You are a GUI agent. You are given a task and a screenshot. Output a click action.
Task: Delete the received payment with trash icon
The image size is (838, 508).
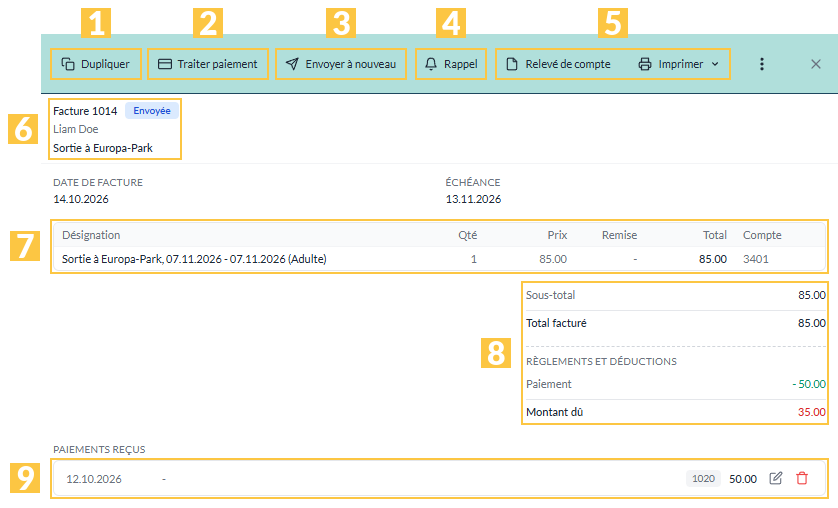tap(802, 478)
